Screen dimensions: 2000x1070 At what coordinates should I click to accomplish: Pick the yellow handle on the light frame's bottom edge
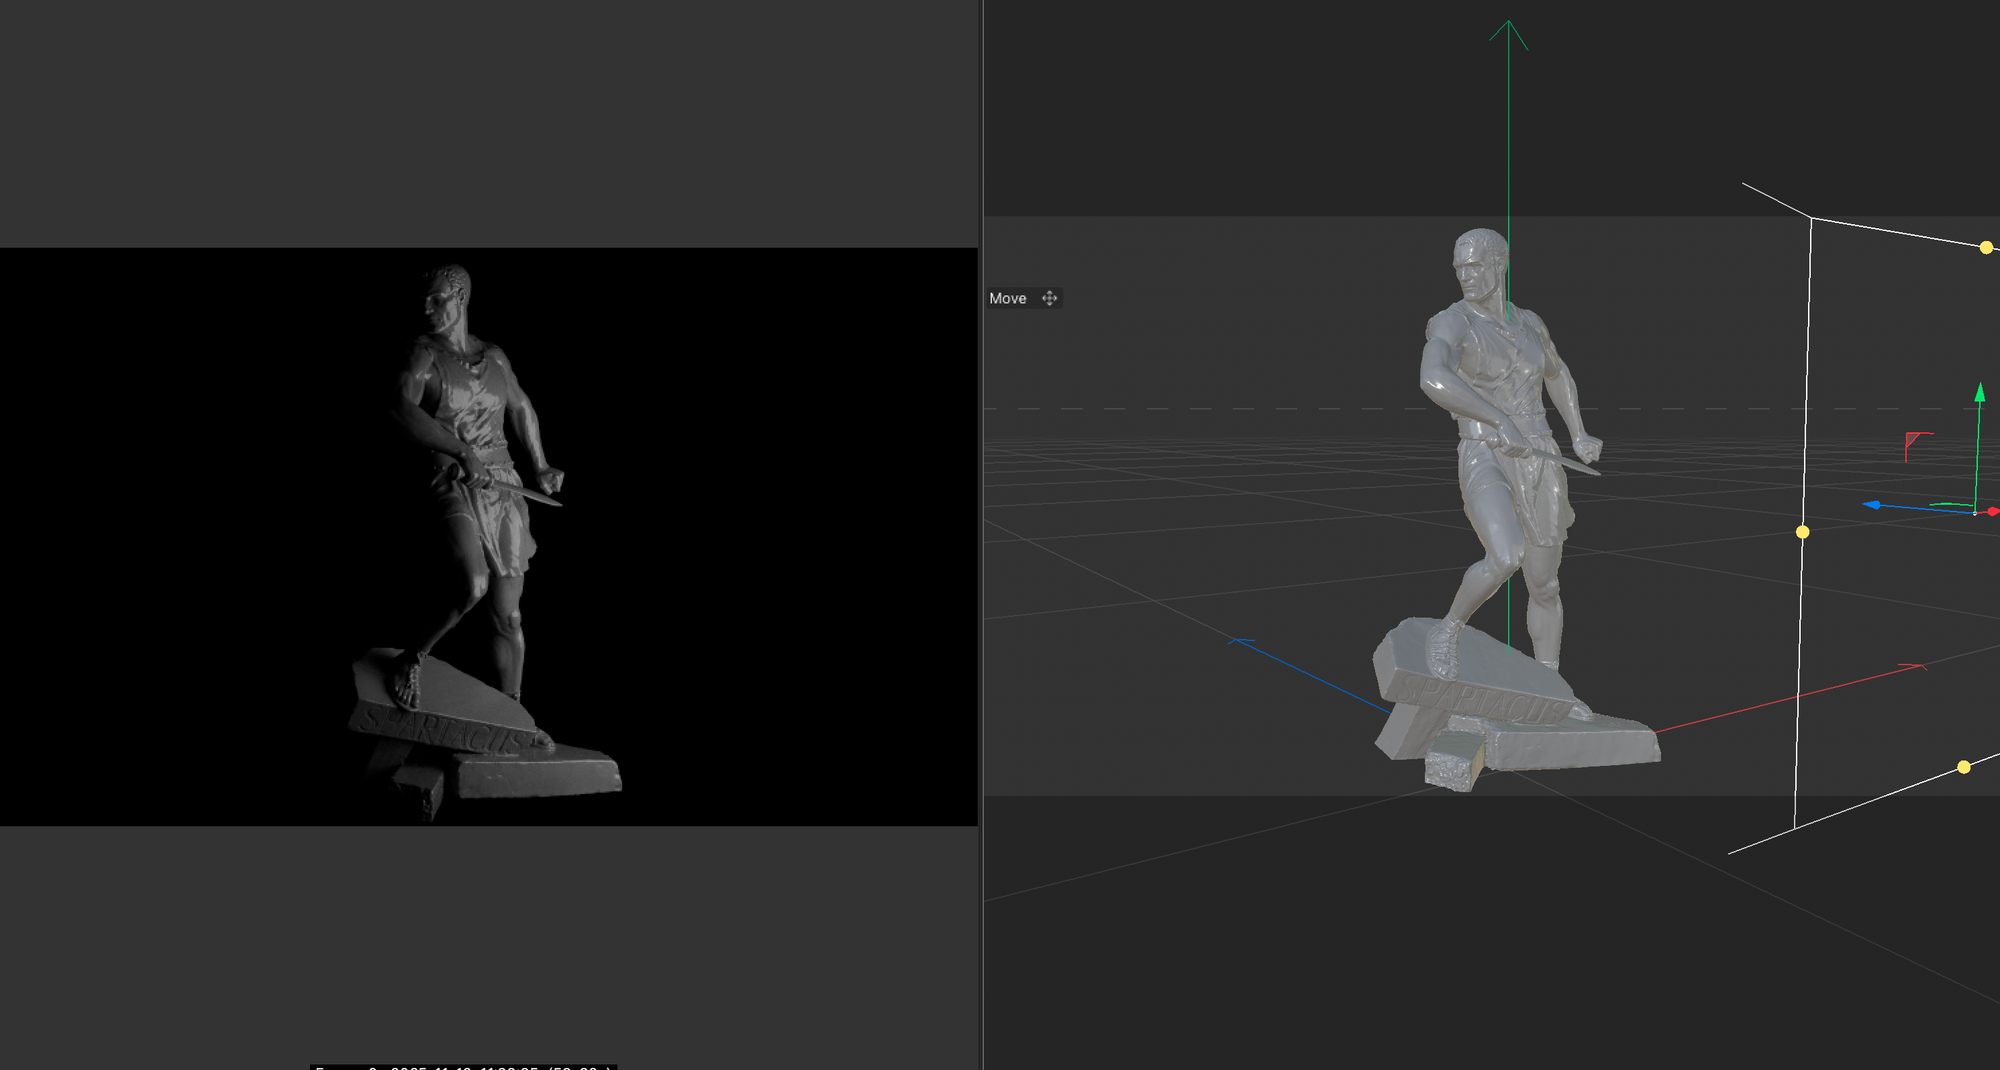tap(1963, 767)
